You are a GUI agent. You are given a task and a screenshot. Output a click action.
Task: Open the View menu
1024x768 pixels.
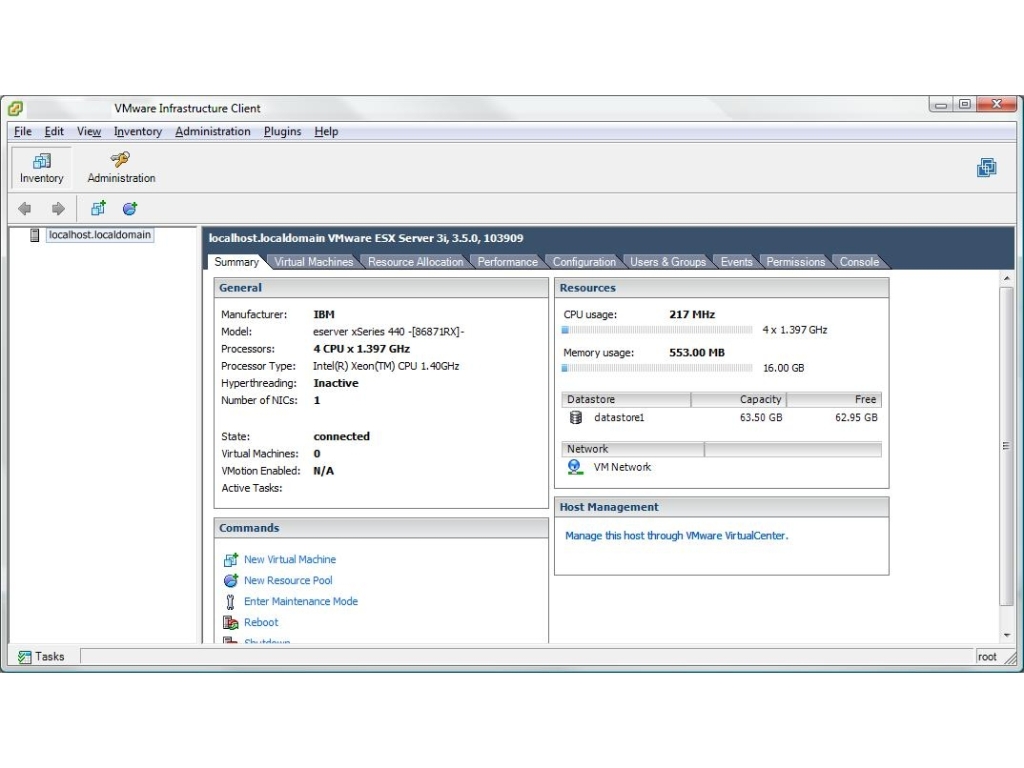pos(89,131)
